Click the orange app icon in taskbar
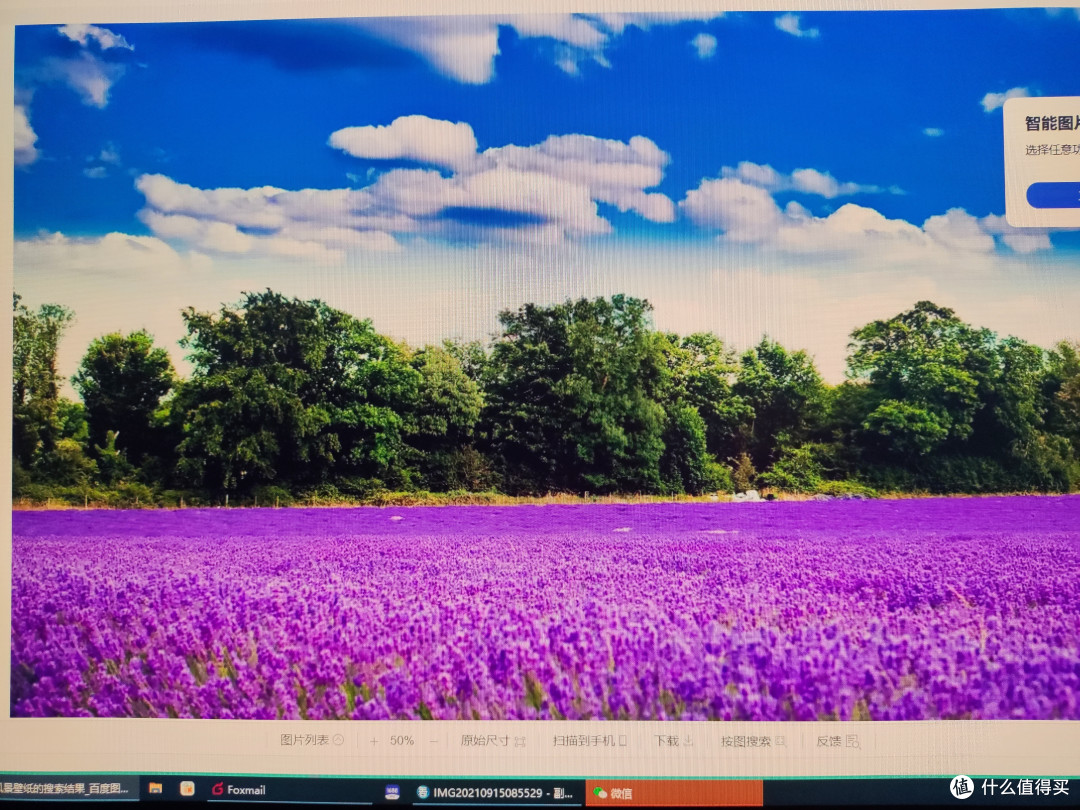This screenshot has height=810, width=1080. [187, 789]
